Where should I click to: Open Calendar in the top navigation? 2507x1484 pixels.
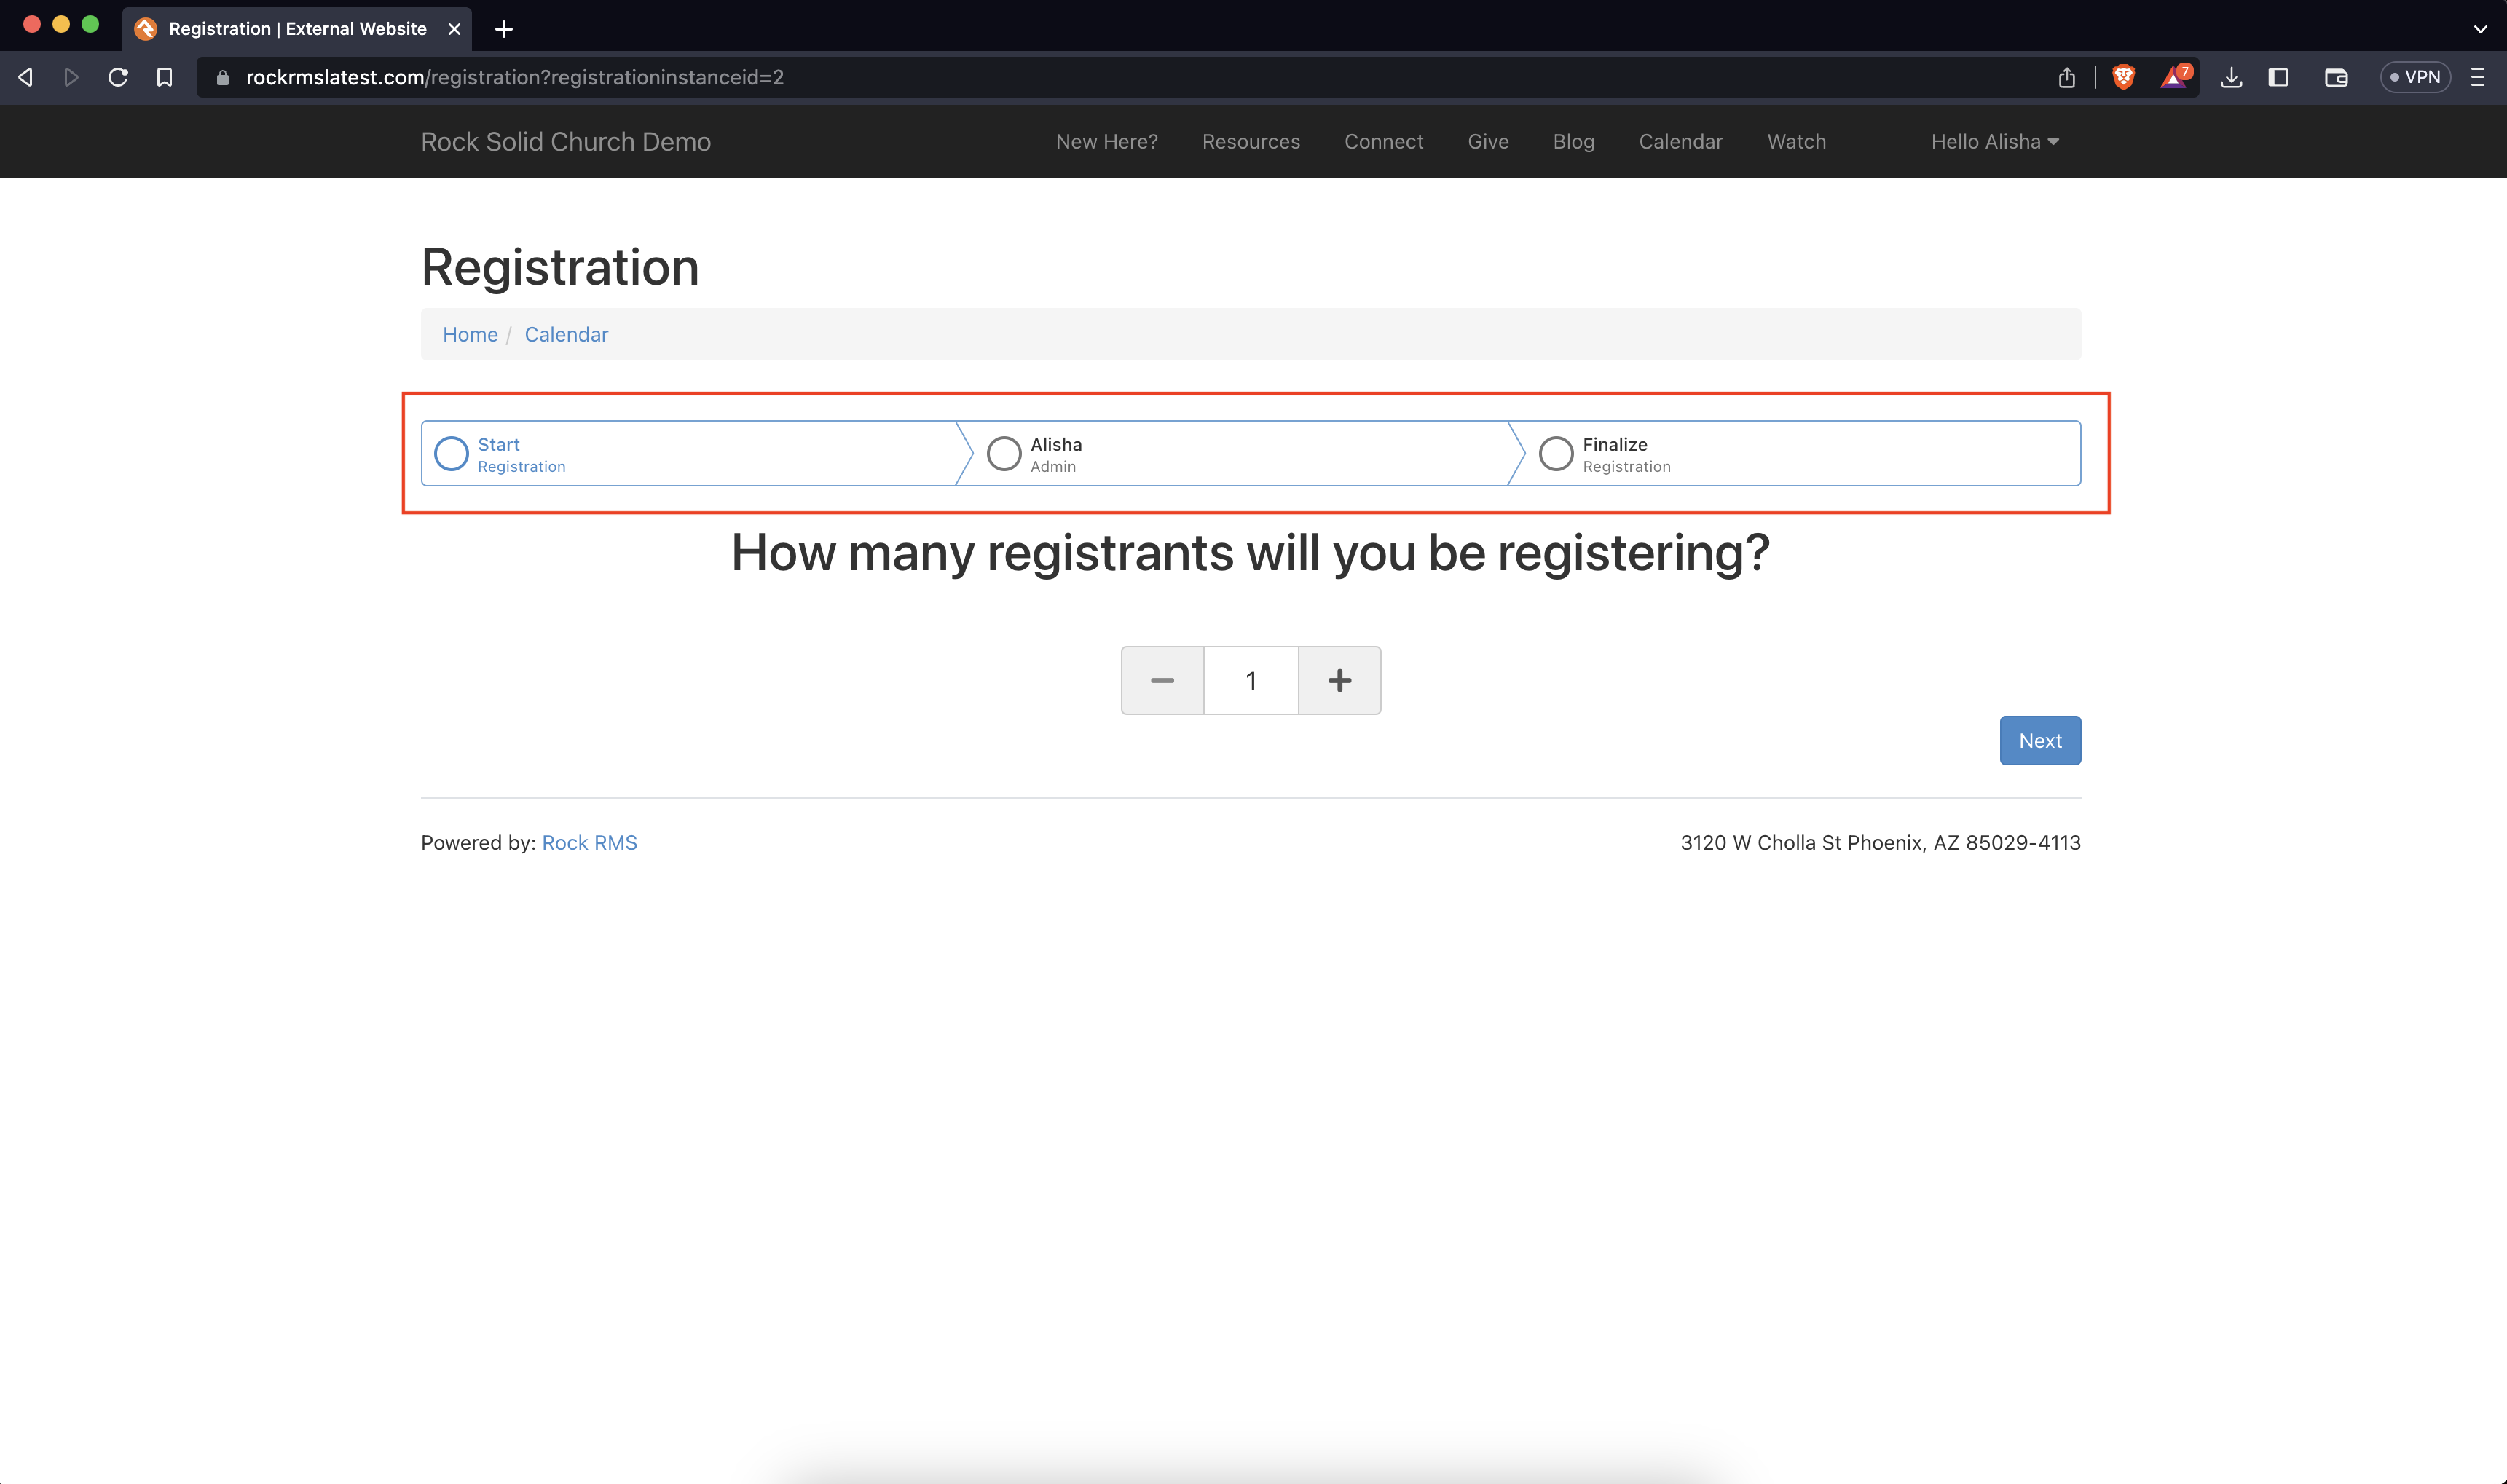1680,142
